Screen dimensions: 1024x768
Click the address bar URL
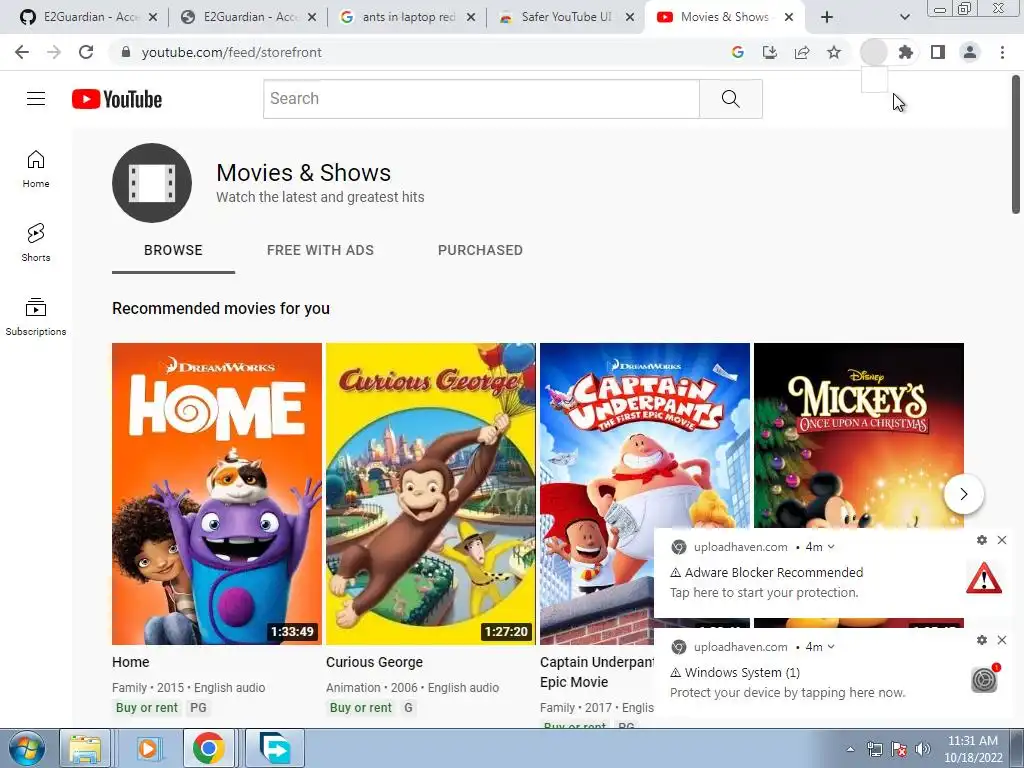232,52
